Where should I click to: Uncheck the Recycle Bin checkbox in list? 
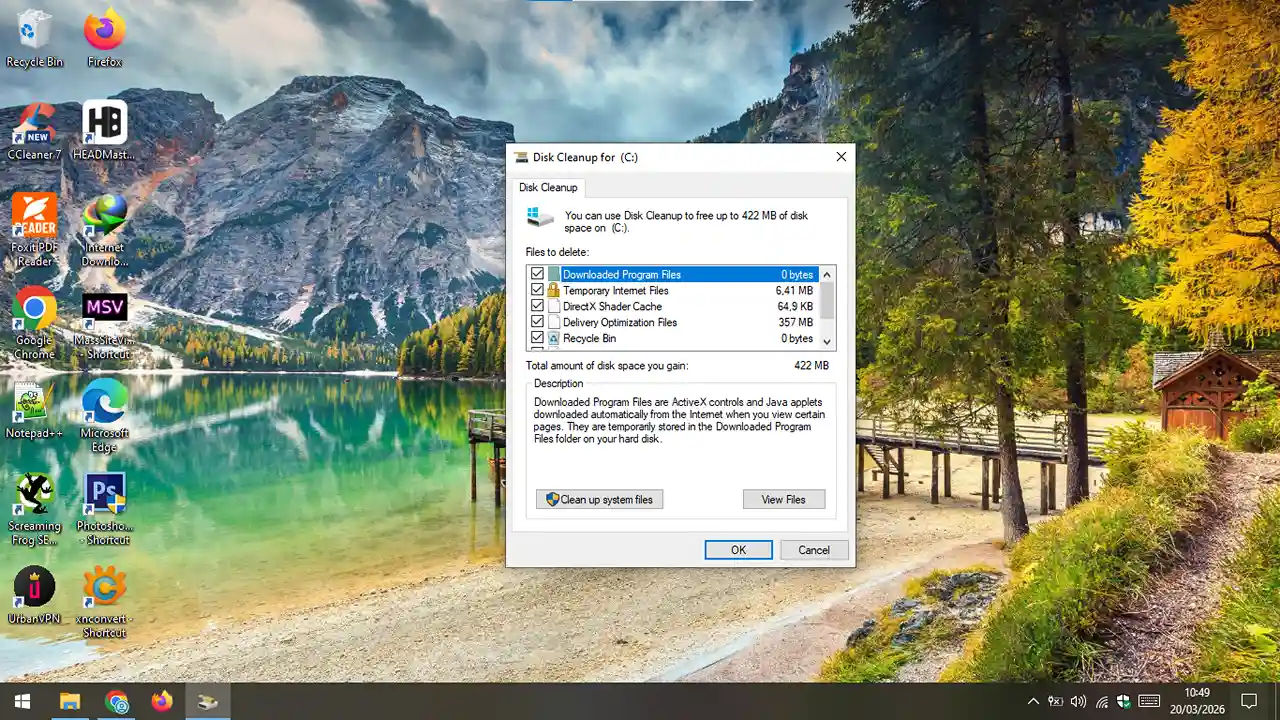click(x=537, y=338)
